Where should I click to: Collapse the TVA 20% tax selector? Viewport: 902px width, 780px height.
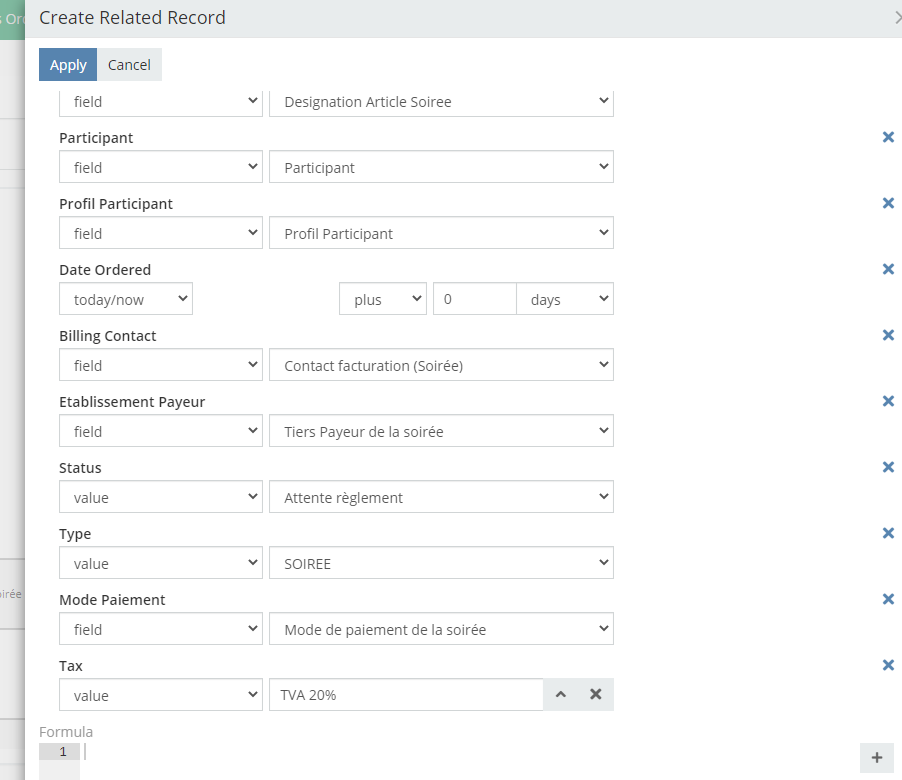click(x=561, y=695)
